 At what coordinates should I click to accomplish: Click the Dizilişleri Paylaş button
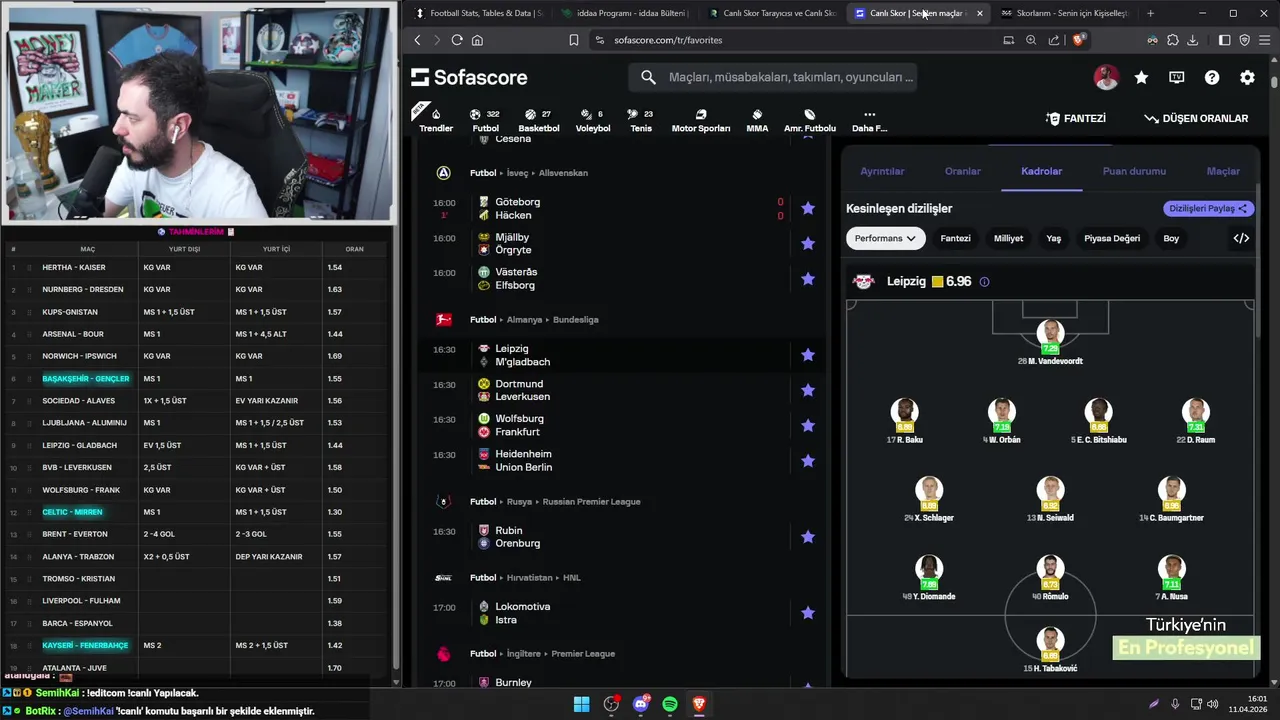click(1209, 209)
